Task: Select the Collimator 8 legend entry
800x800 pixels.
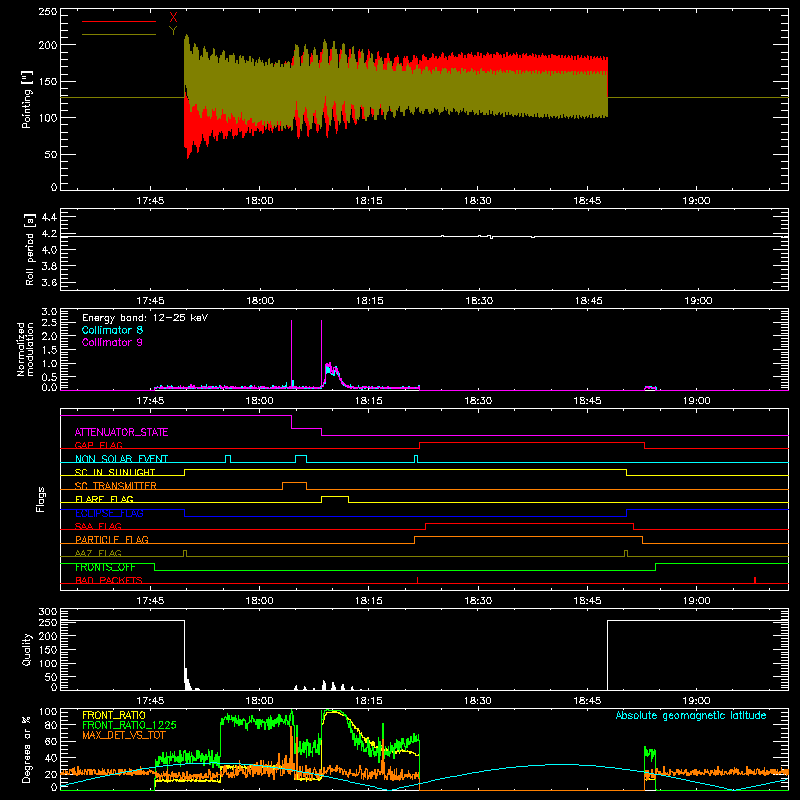Action: (x=112, y=330)
